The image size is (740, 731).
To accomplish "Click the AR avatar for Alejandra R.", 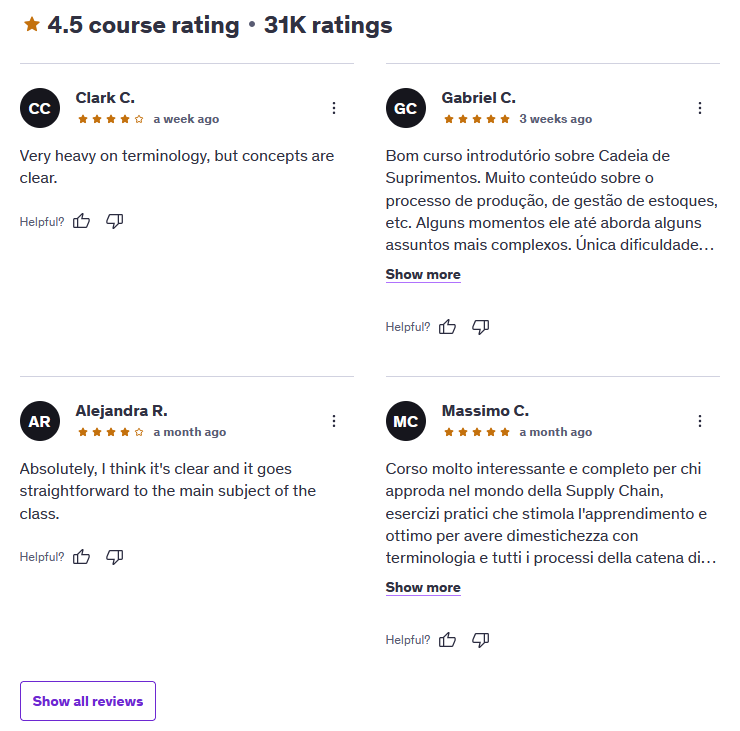I will 40,422.
